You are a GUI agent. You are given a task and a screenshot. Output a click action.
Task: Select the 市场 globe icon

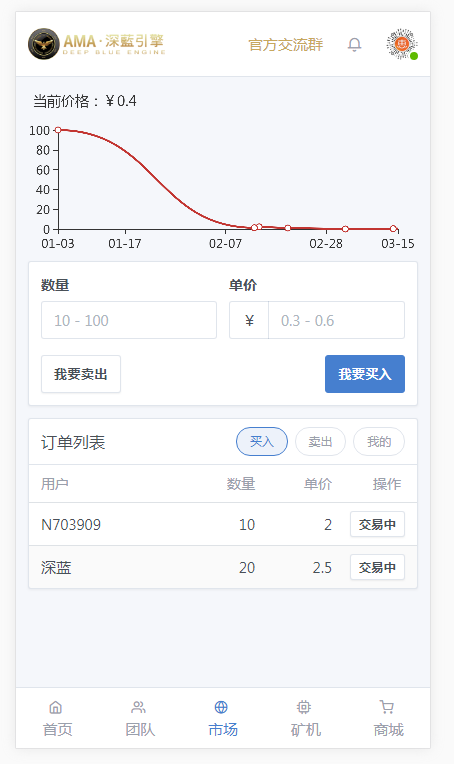coord(221,707)
